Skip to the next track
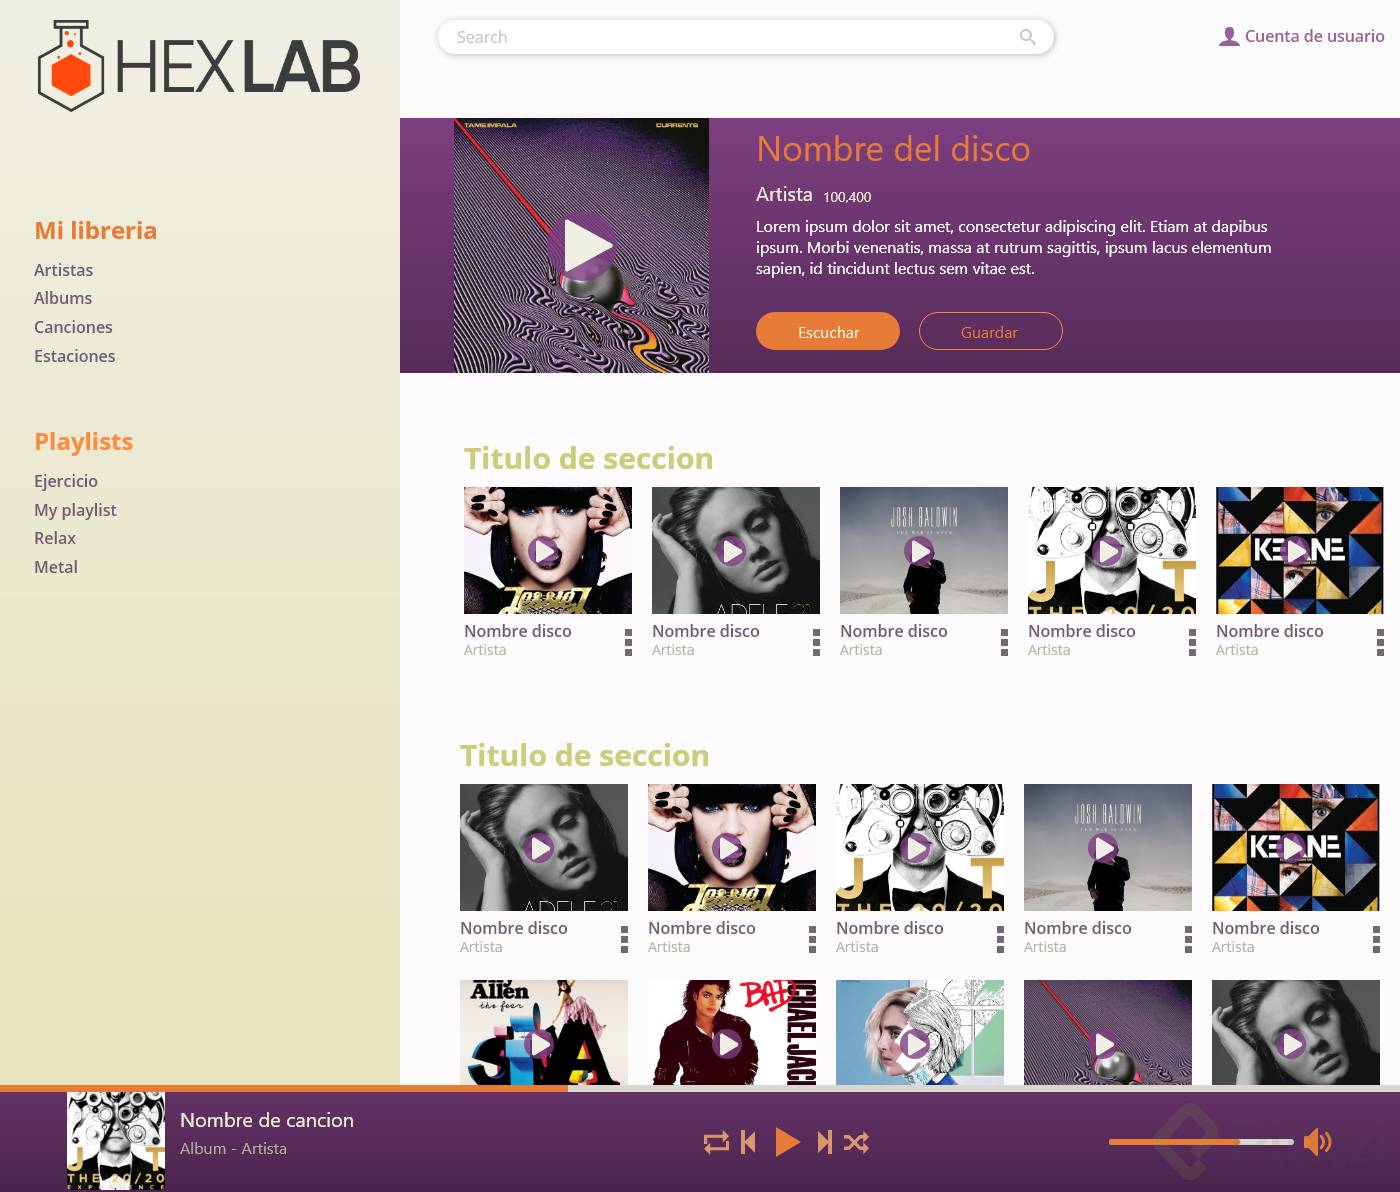 [824, 1142]
